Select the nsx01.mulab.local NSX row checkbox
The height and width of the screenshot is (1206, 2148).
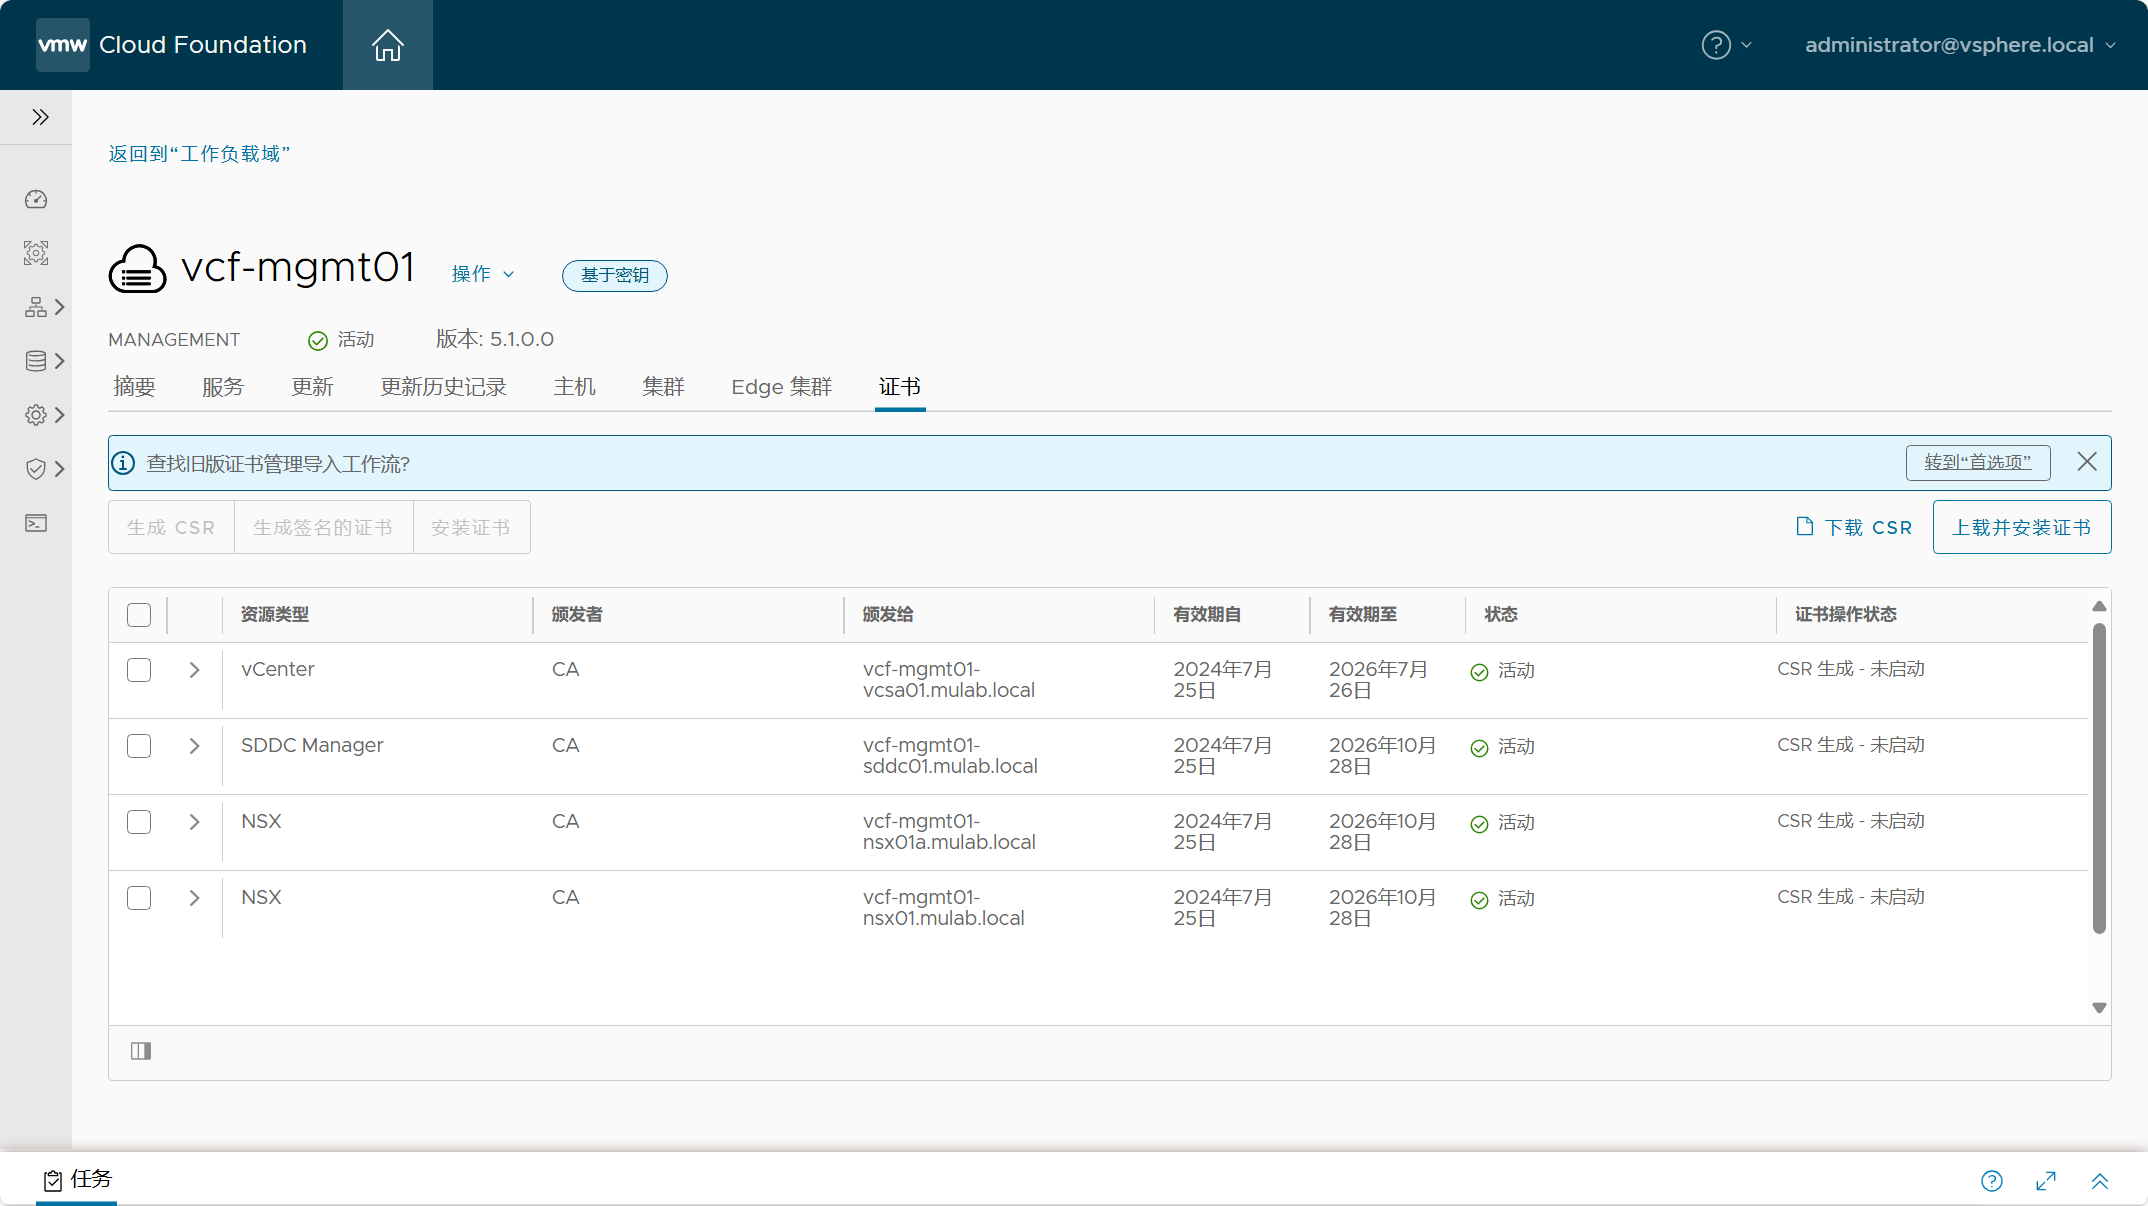click(139, 898)
